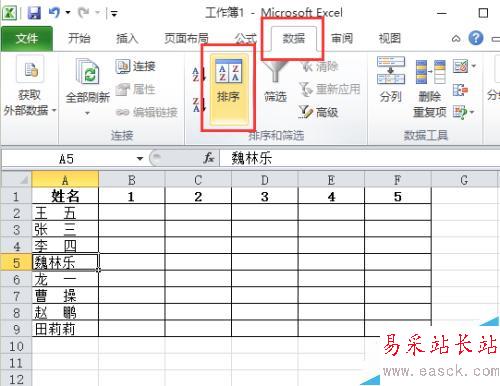Select column C header
Viewport: 500px width, 386px height.
198,180
